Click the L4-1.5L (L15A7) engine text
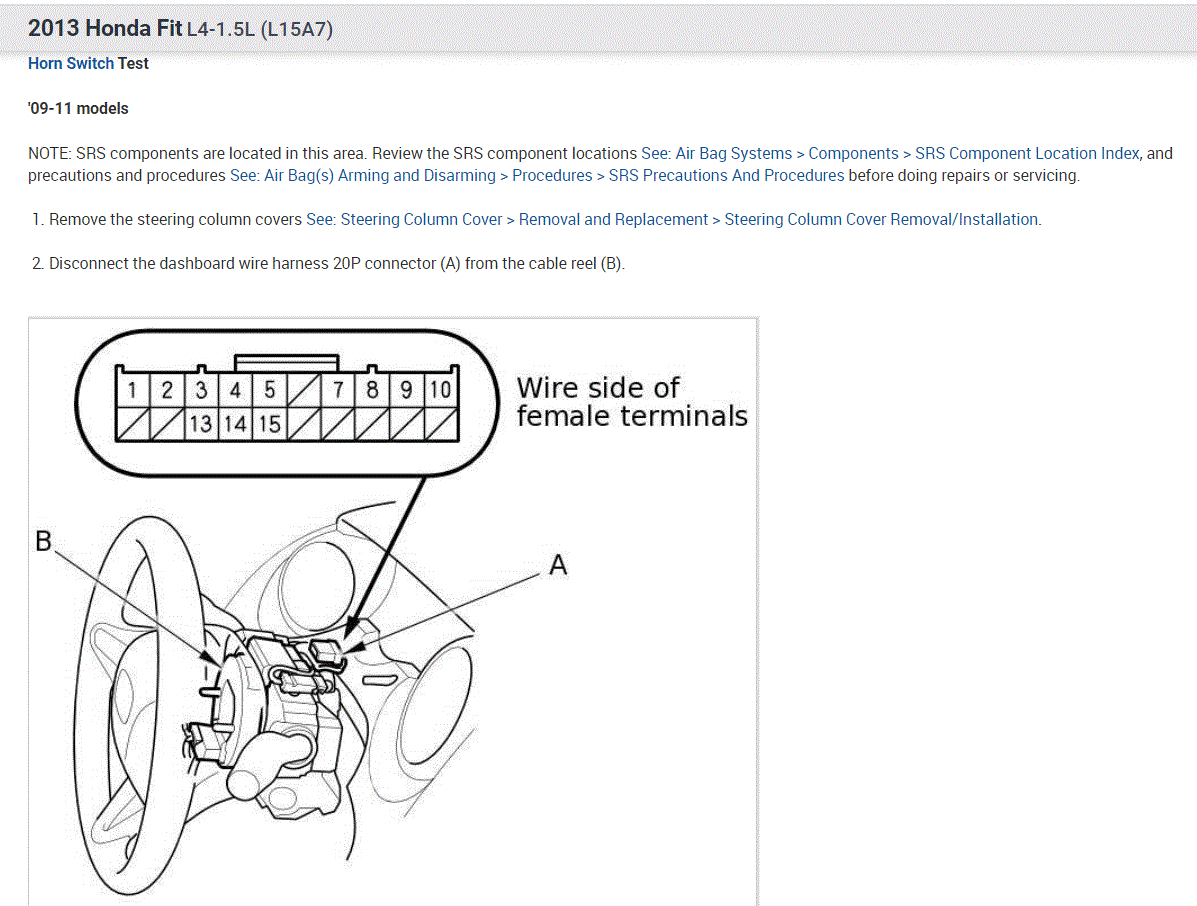 point(260,29)
